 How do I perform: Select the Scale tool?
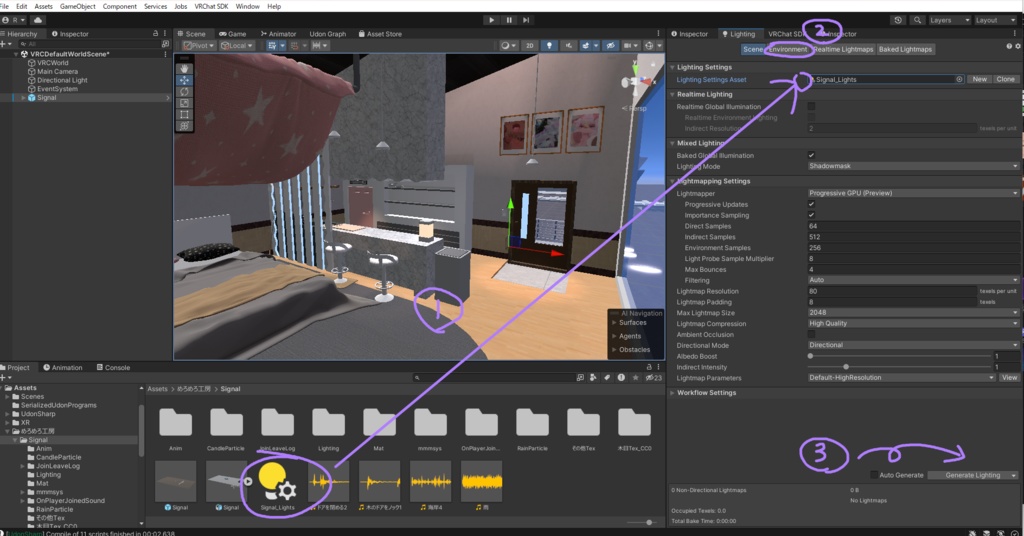[184, 102]
